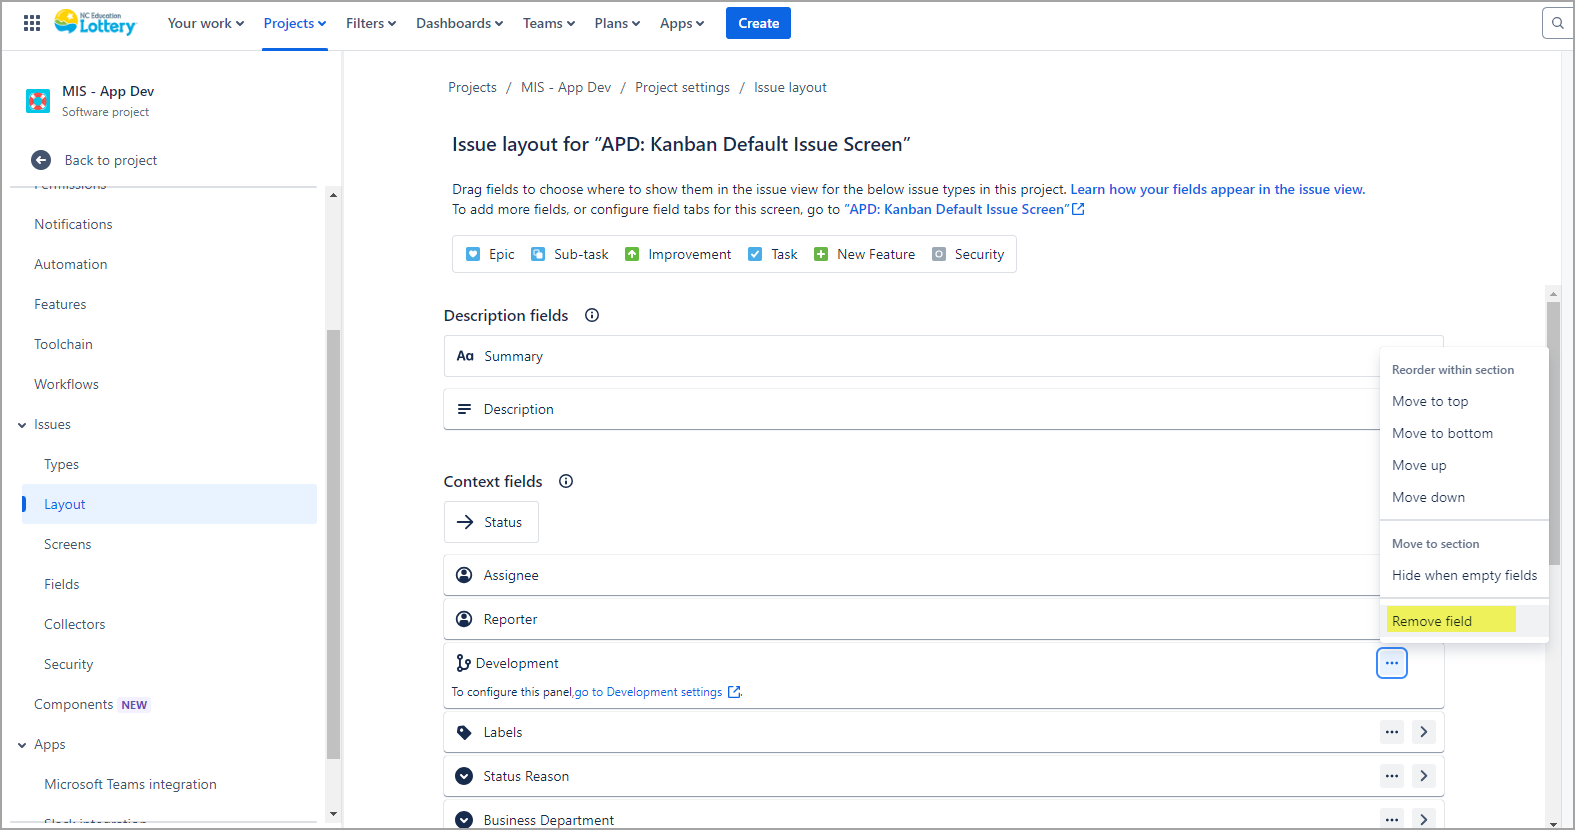The height and width of the screenshot is (830, 1575).
Task: Collapse the Issues sidebar group
Action: point(22,425)
